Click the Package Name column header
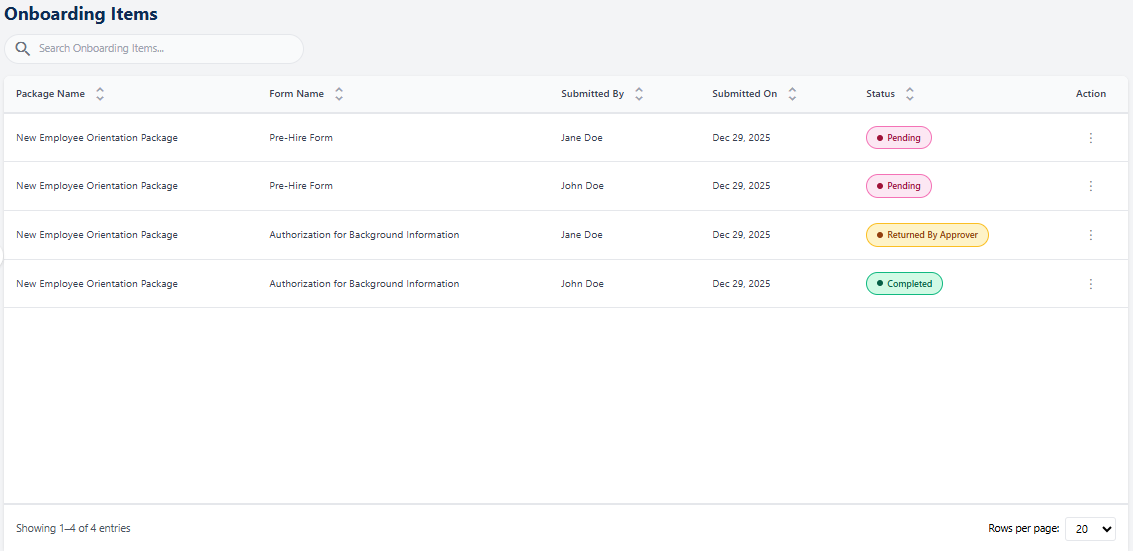 pos(51,94)
